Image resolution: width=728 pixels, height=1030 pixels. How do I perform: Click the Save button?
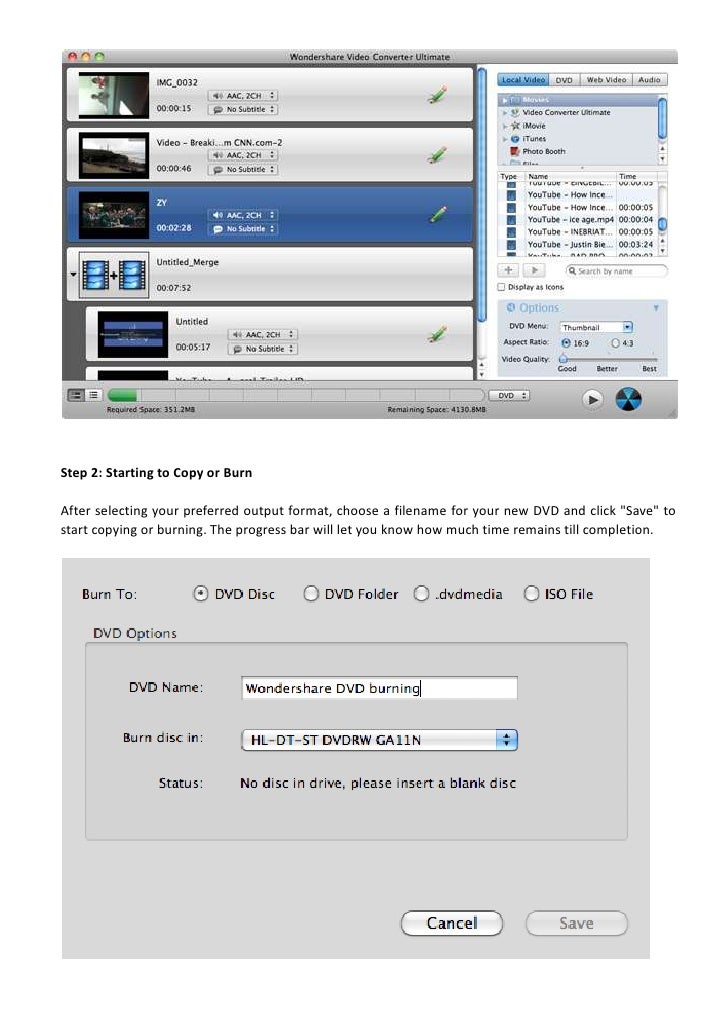pos(576,923)
